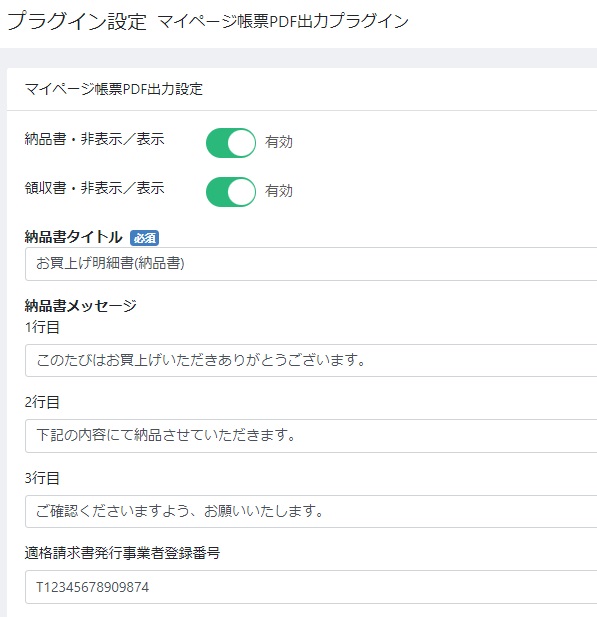Click the T12345678909874 registration number field
The width and height of the screenshot is (597, 617).
tap(311, 587)
